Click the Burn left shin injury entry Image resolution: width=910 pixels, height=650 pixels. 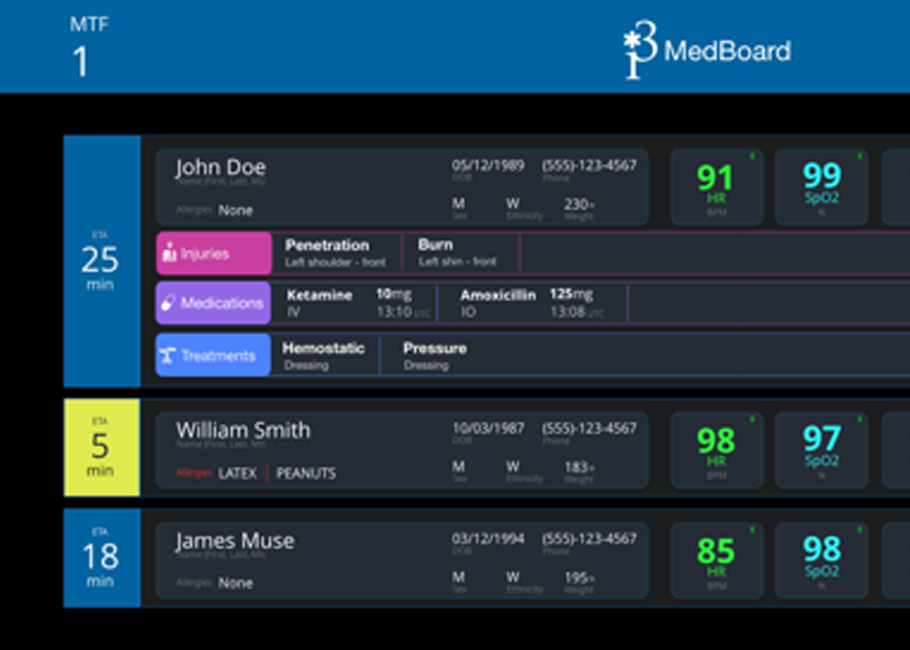pos(457,253)
